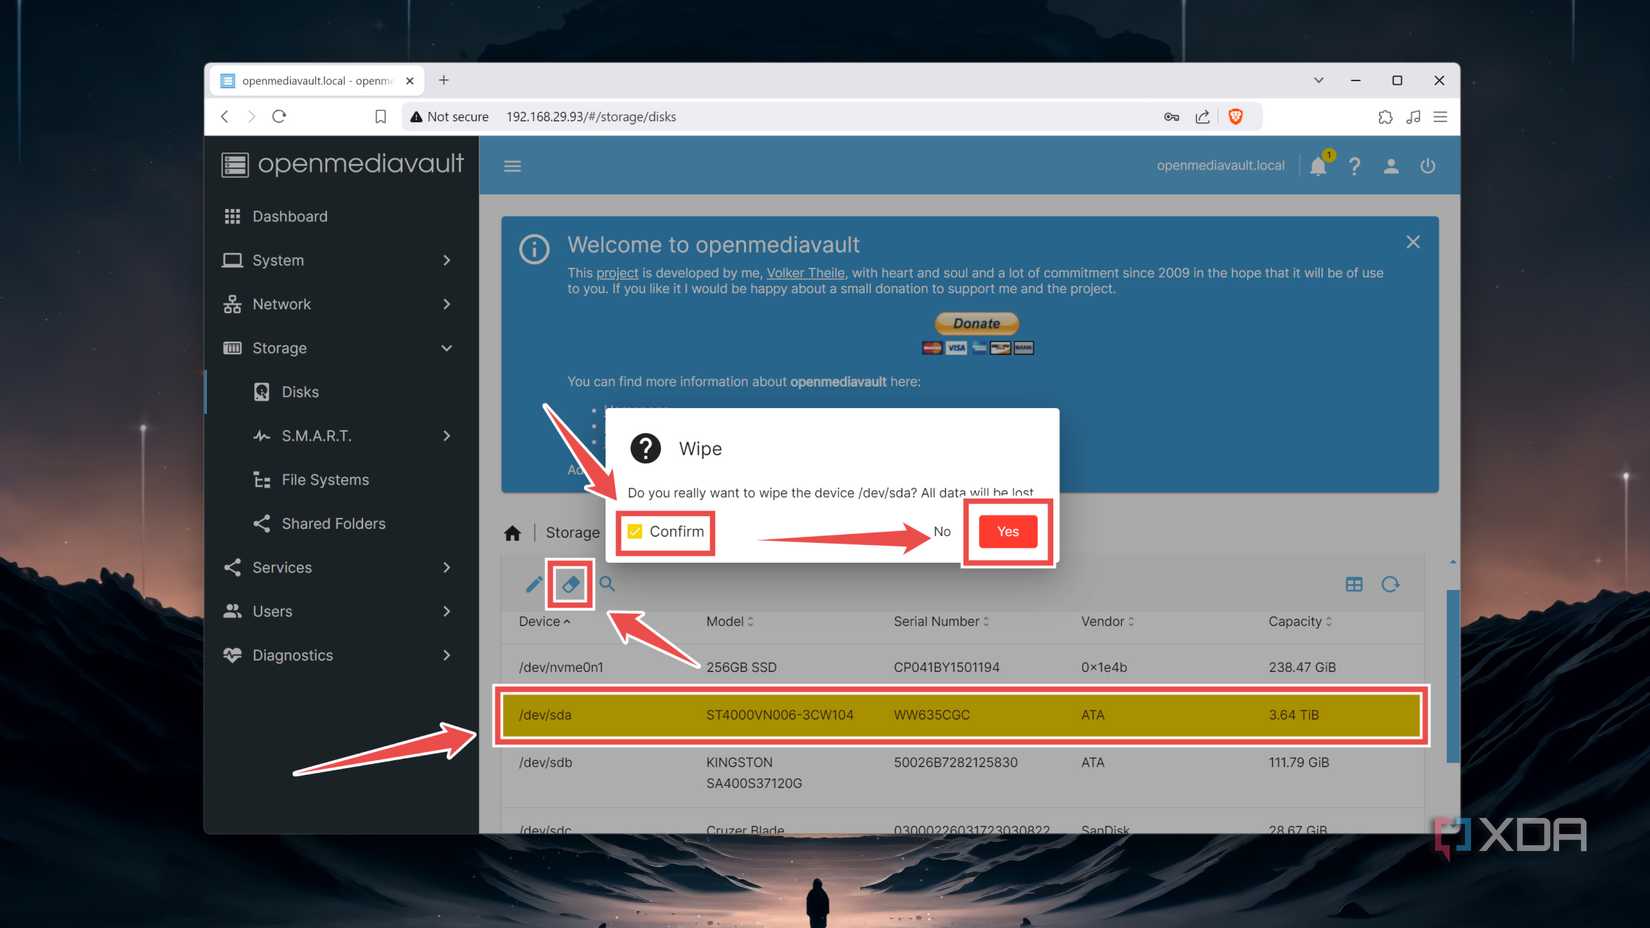The width and height of the screenshot is (1650, 928).
Task: Expand the Users menu
Action: click(341, 611)
